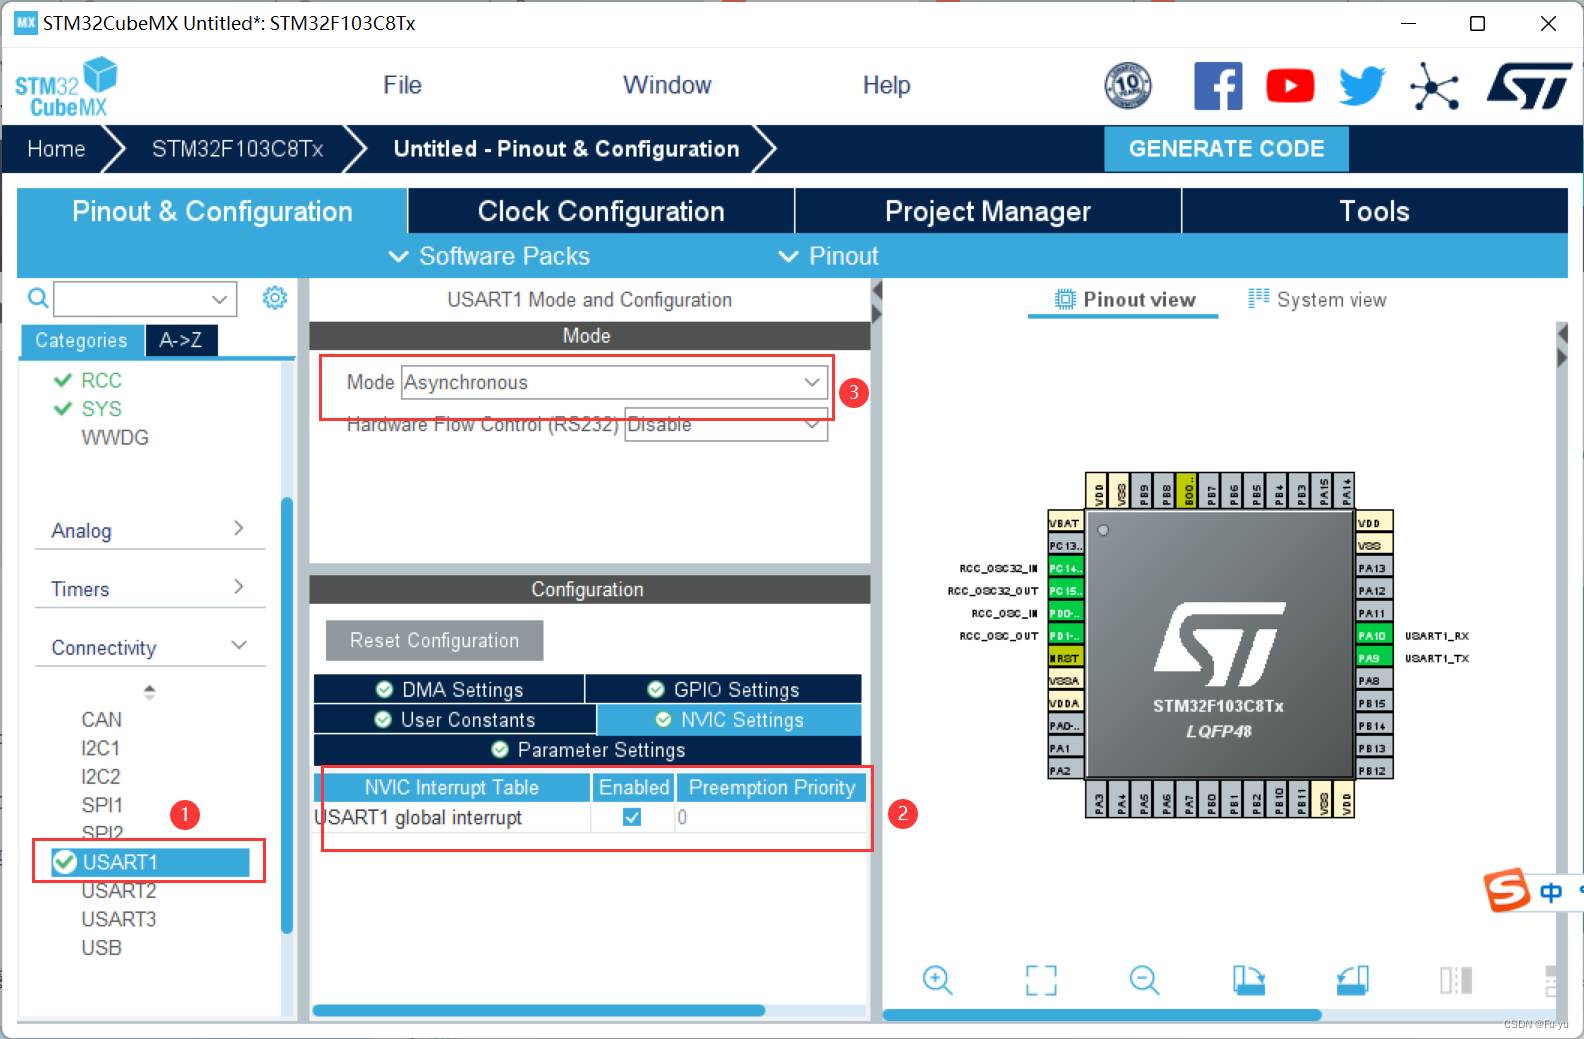1584x1039 pixels.
Task: Select RCC in the category list
Action: pos(101,380)
